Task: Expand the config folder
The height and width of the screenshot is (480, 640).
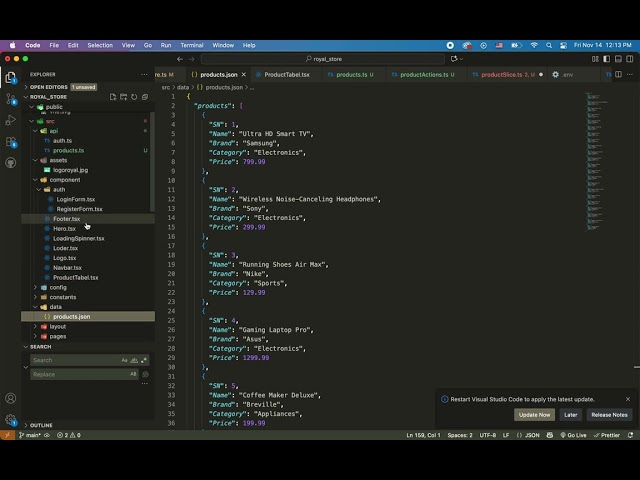Action: click(58, 287)
